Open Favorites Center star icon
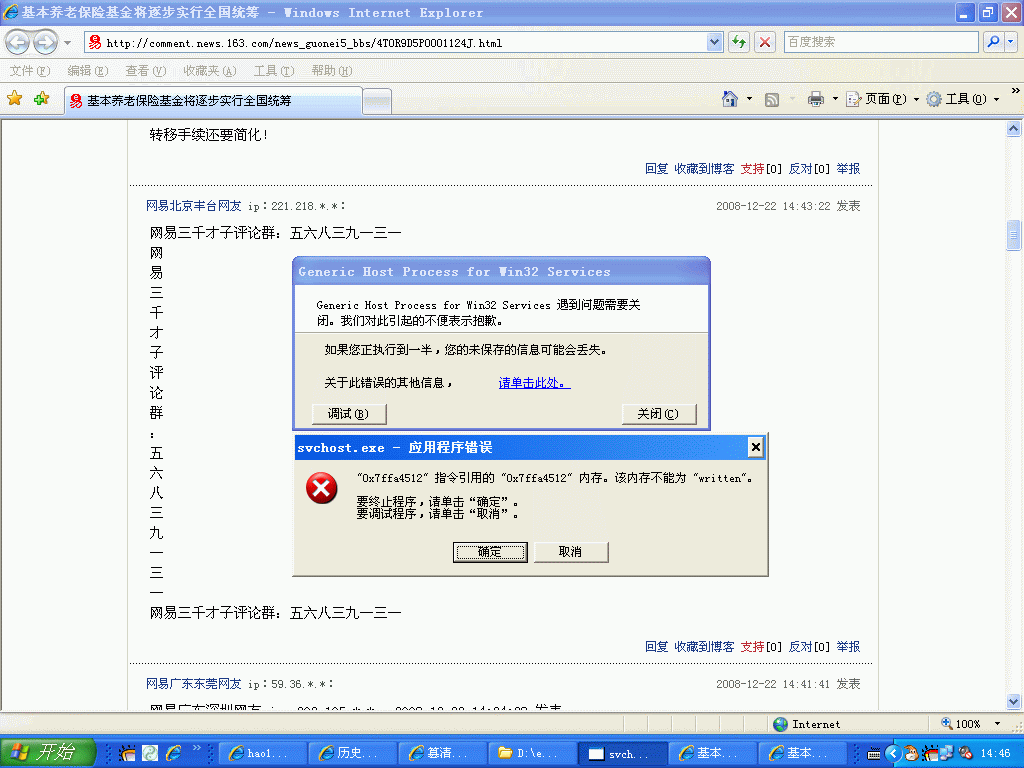This screenshot has width=1024, height=768. (14, 99)
